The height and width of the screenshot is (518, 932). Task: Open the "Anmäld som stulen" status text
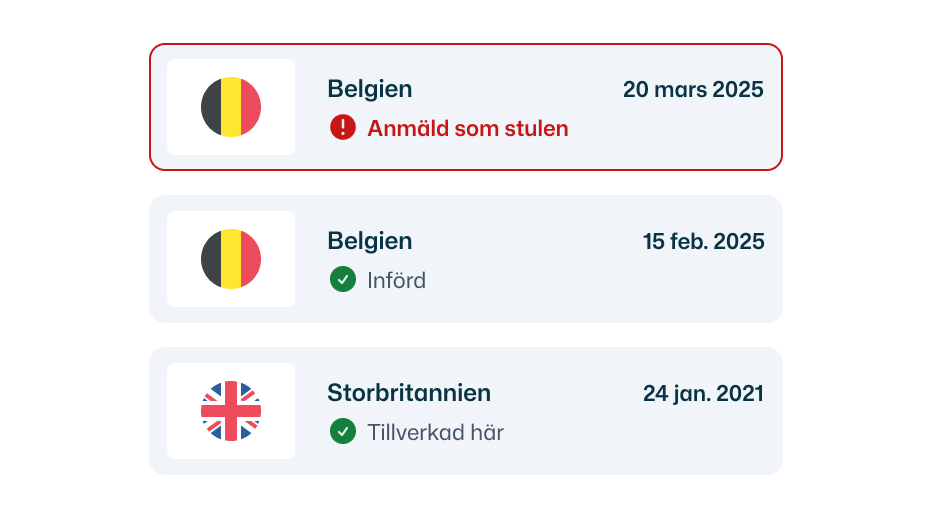(467, 128)
